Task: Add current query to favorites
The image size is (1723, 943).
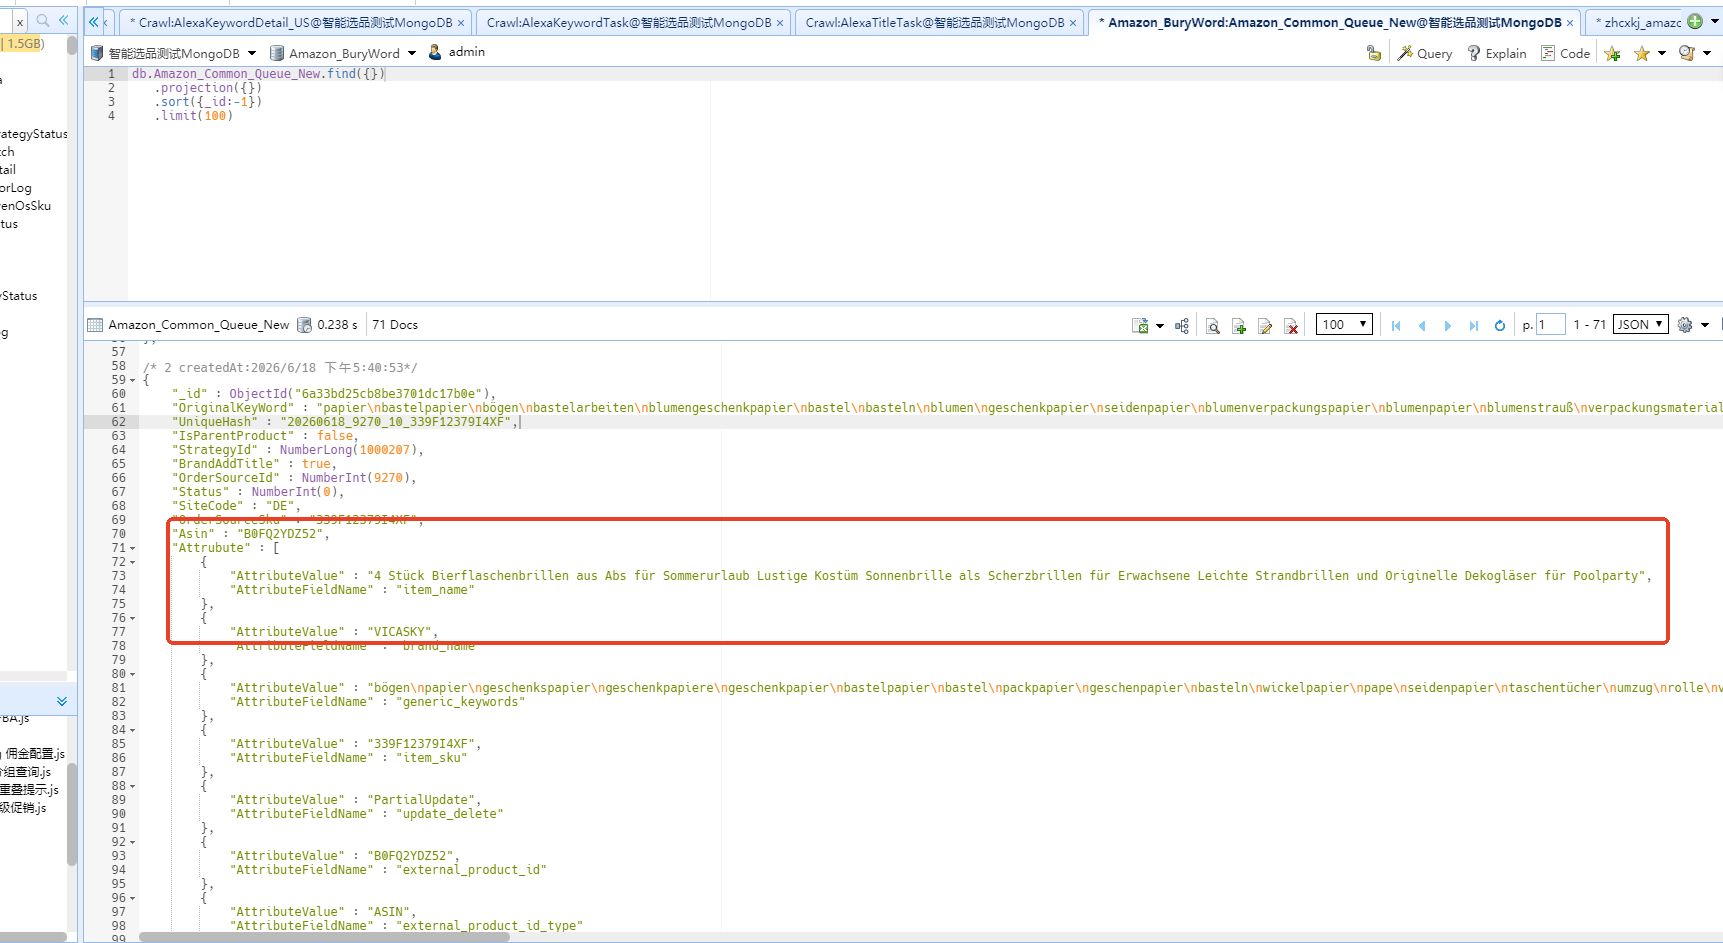Action: (x=1612, y=53)
